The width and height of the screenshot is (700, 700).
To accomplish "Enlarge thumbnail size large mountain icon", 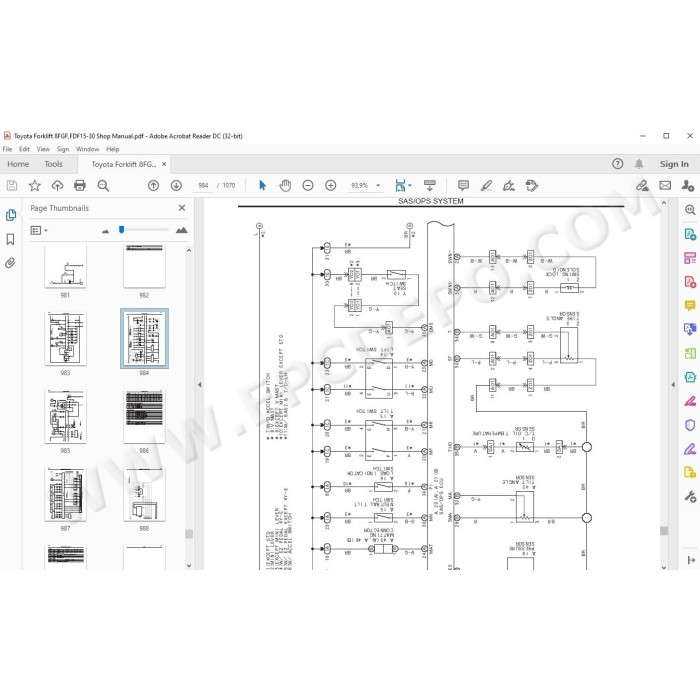I will coord(181,230).
